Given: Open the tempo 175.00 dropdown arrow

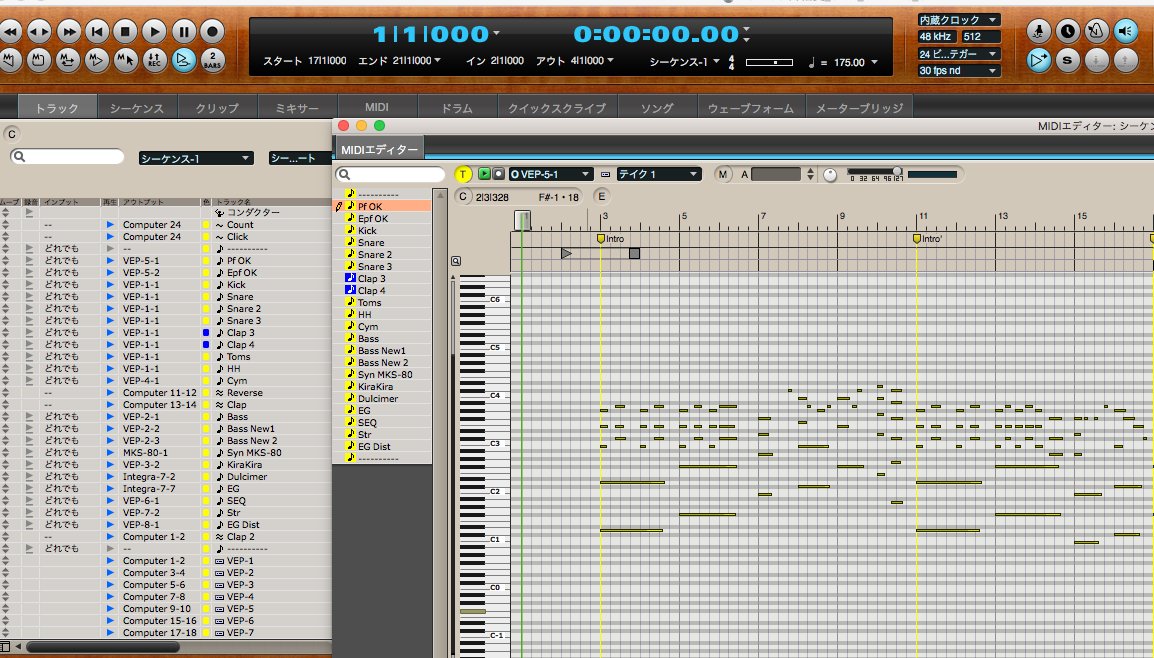Looking at the screenshot, I should [874, 63].
